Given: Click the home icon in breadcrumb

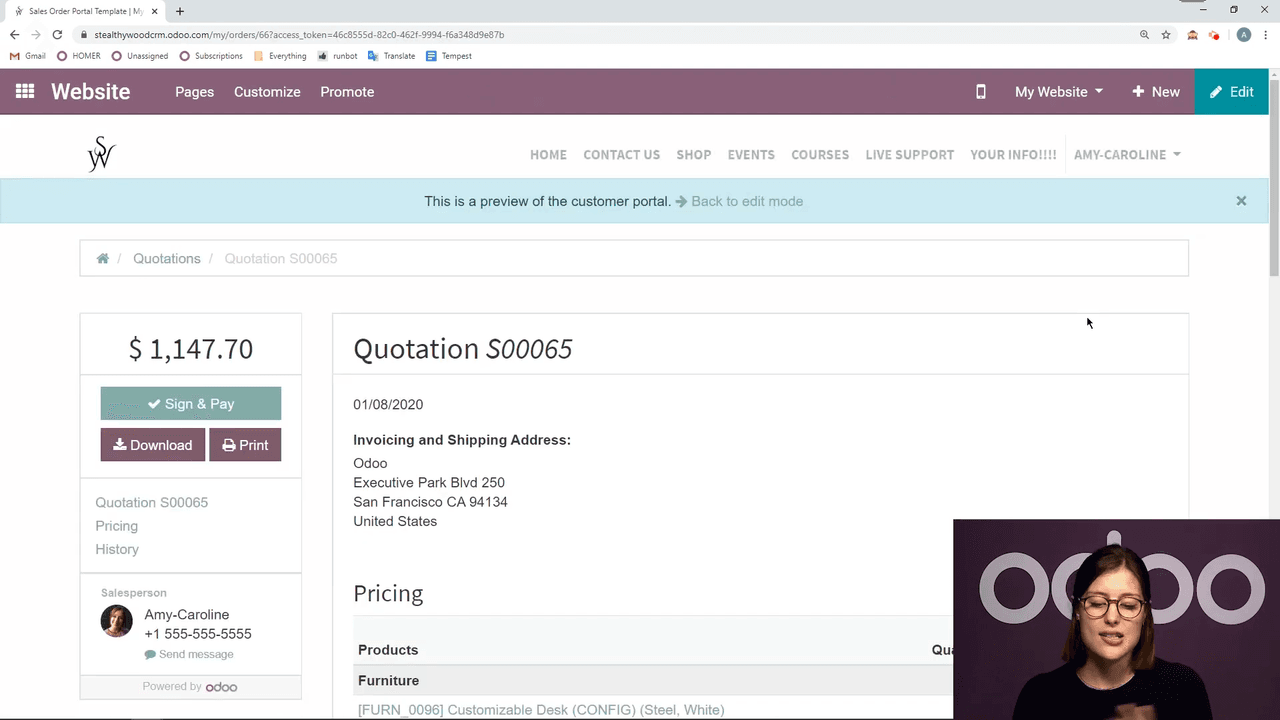Looking at the screenshot, I should click(102, 259).
